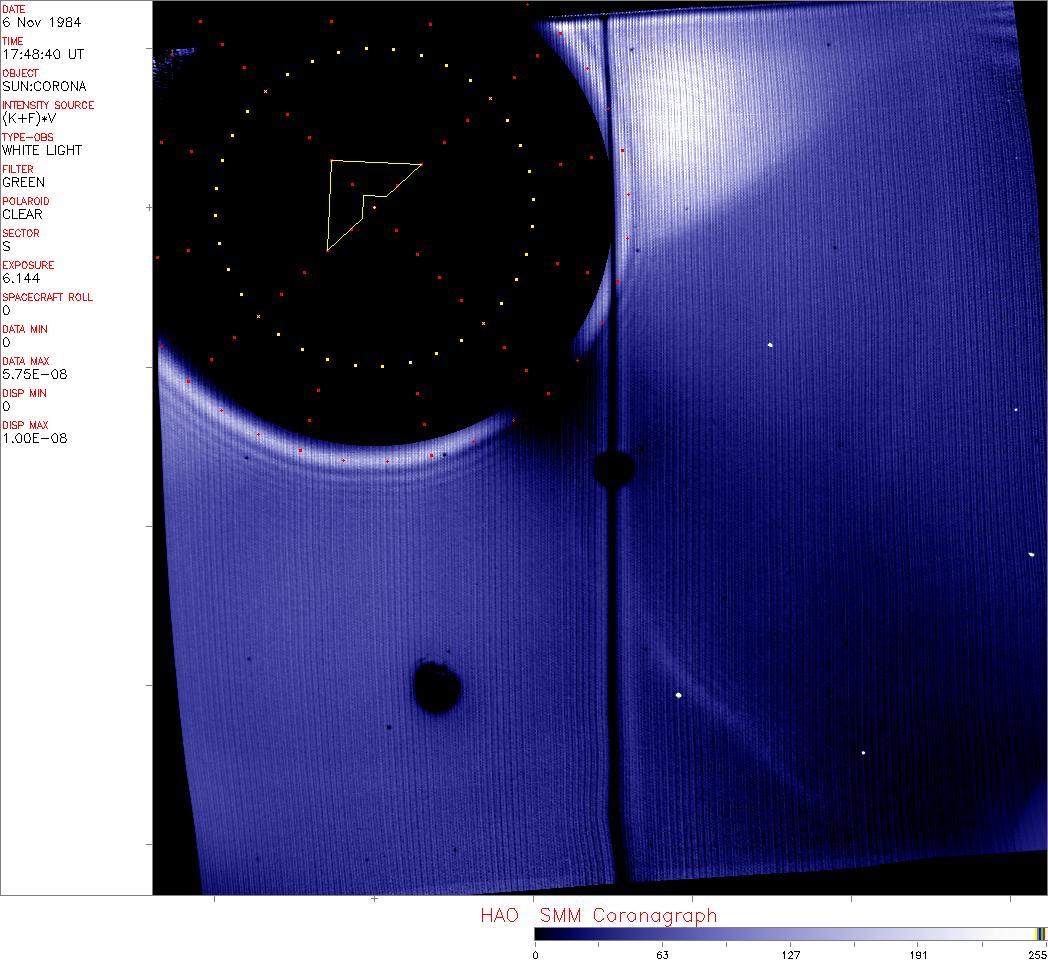Click the multicolored right end of the color bar
The width and height of the screenshot is (1048, 960).
1040,933
